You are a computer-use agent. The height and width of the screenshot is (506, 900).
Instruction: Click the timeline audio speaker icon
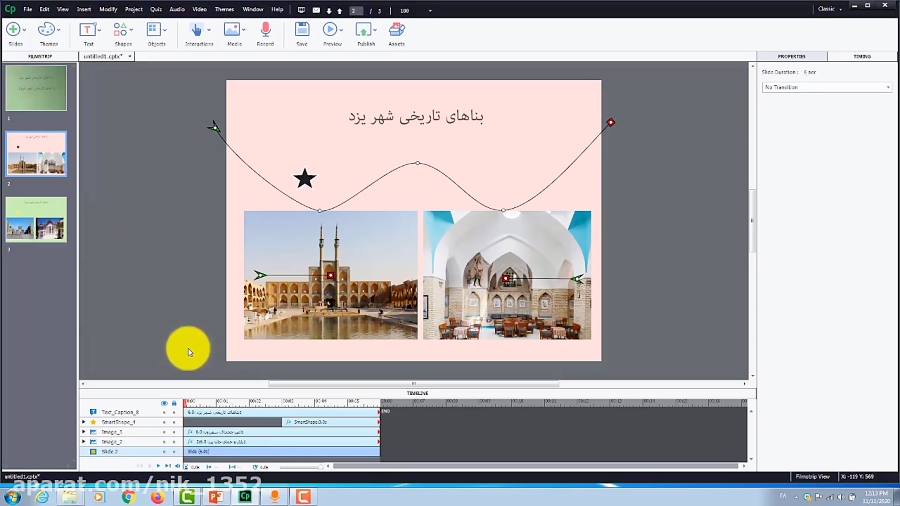(x=177, y=466)
